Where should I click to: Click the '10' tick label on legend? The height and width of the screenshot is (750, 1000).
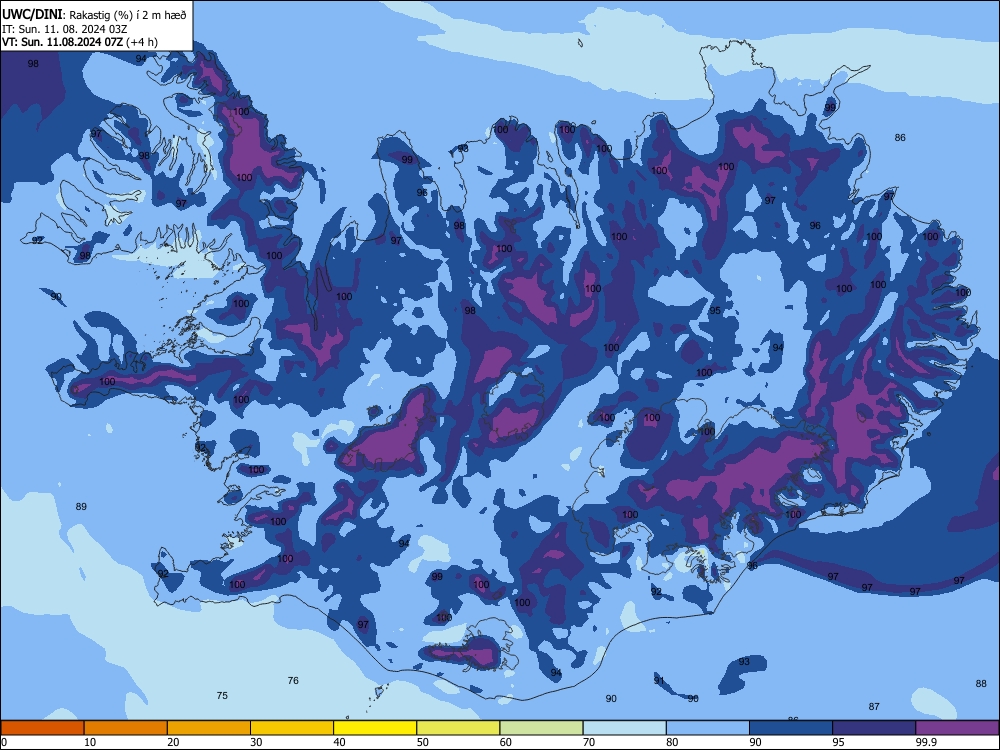tap(90, 742)
